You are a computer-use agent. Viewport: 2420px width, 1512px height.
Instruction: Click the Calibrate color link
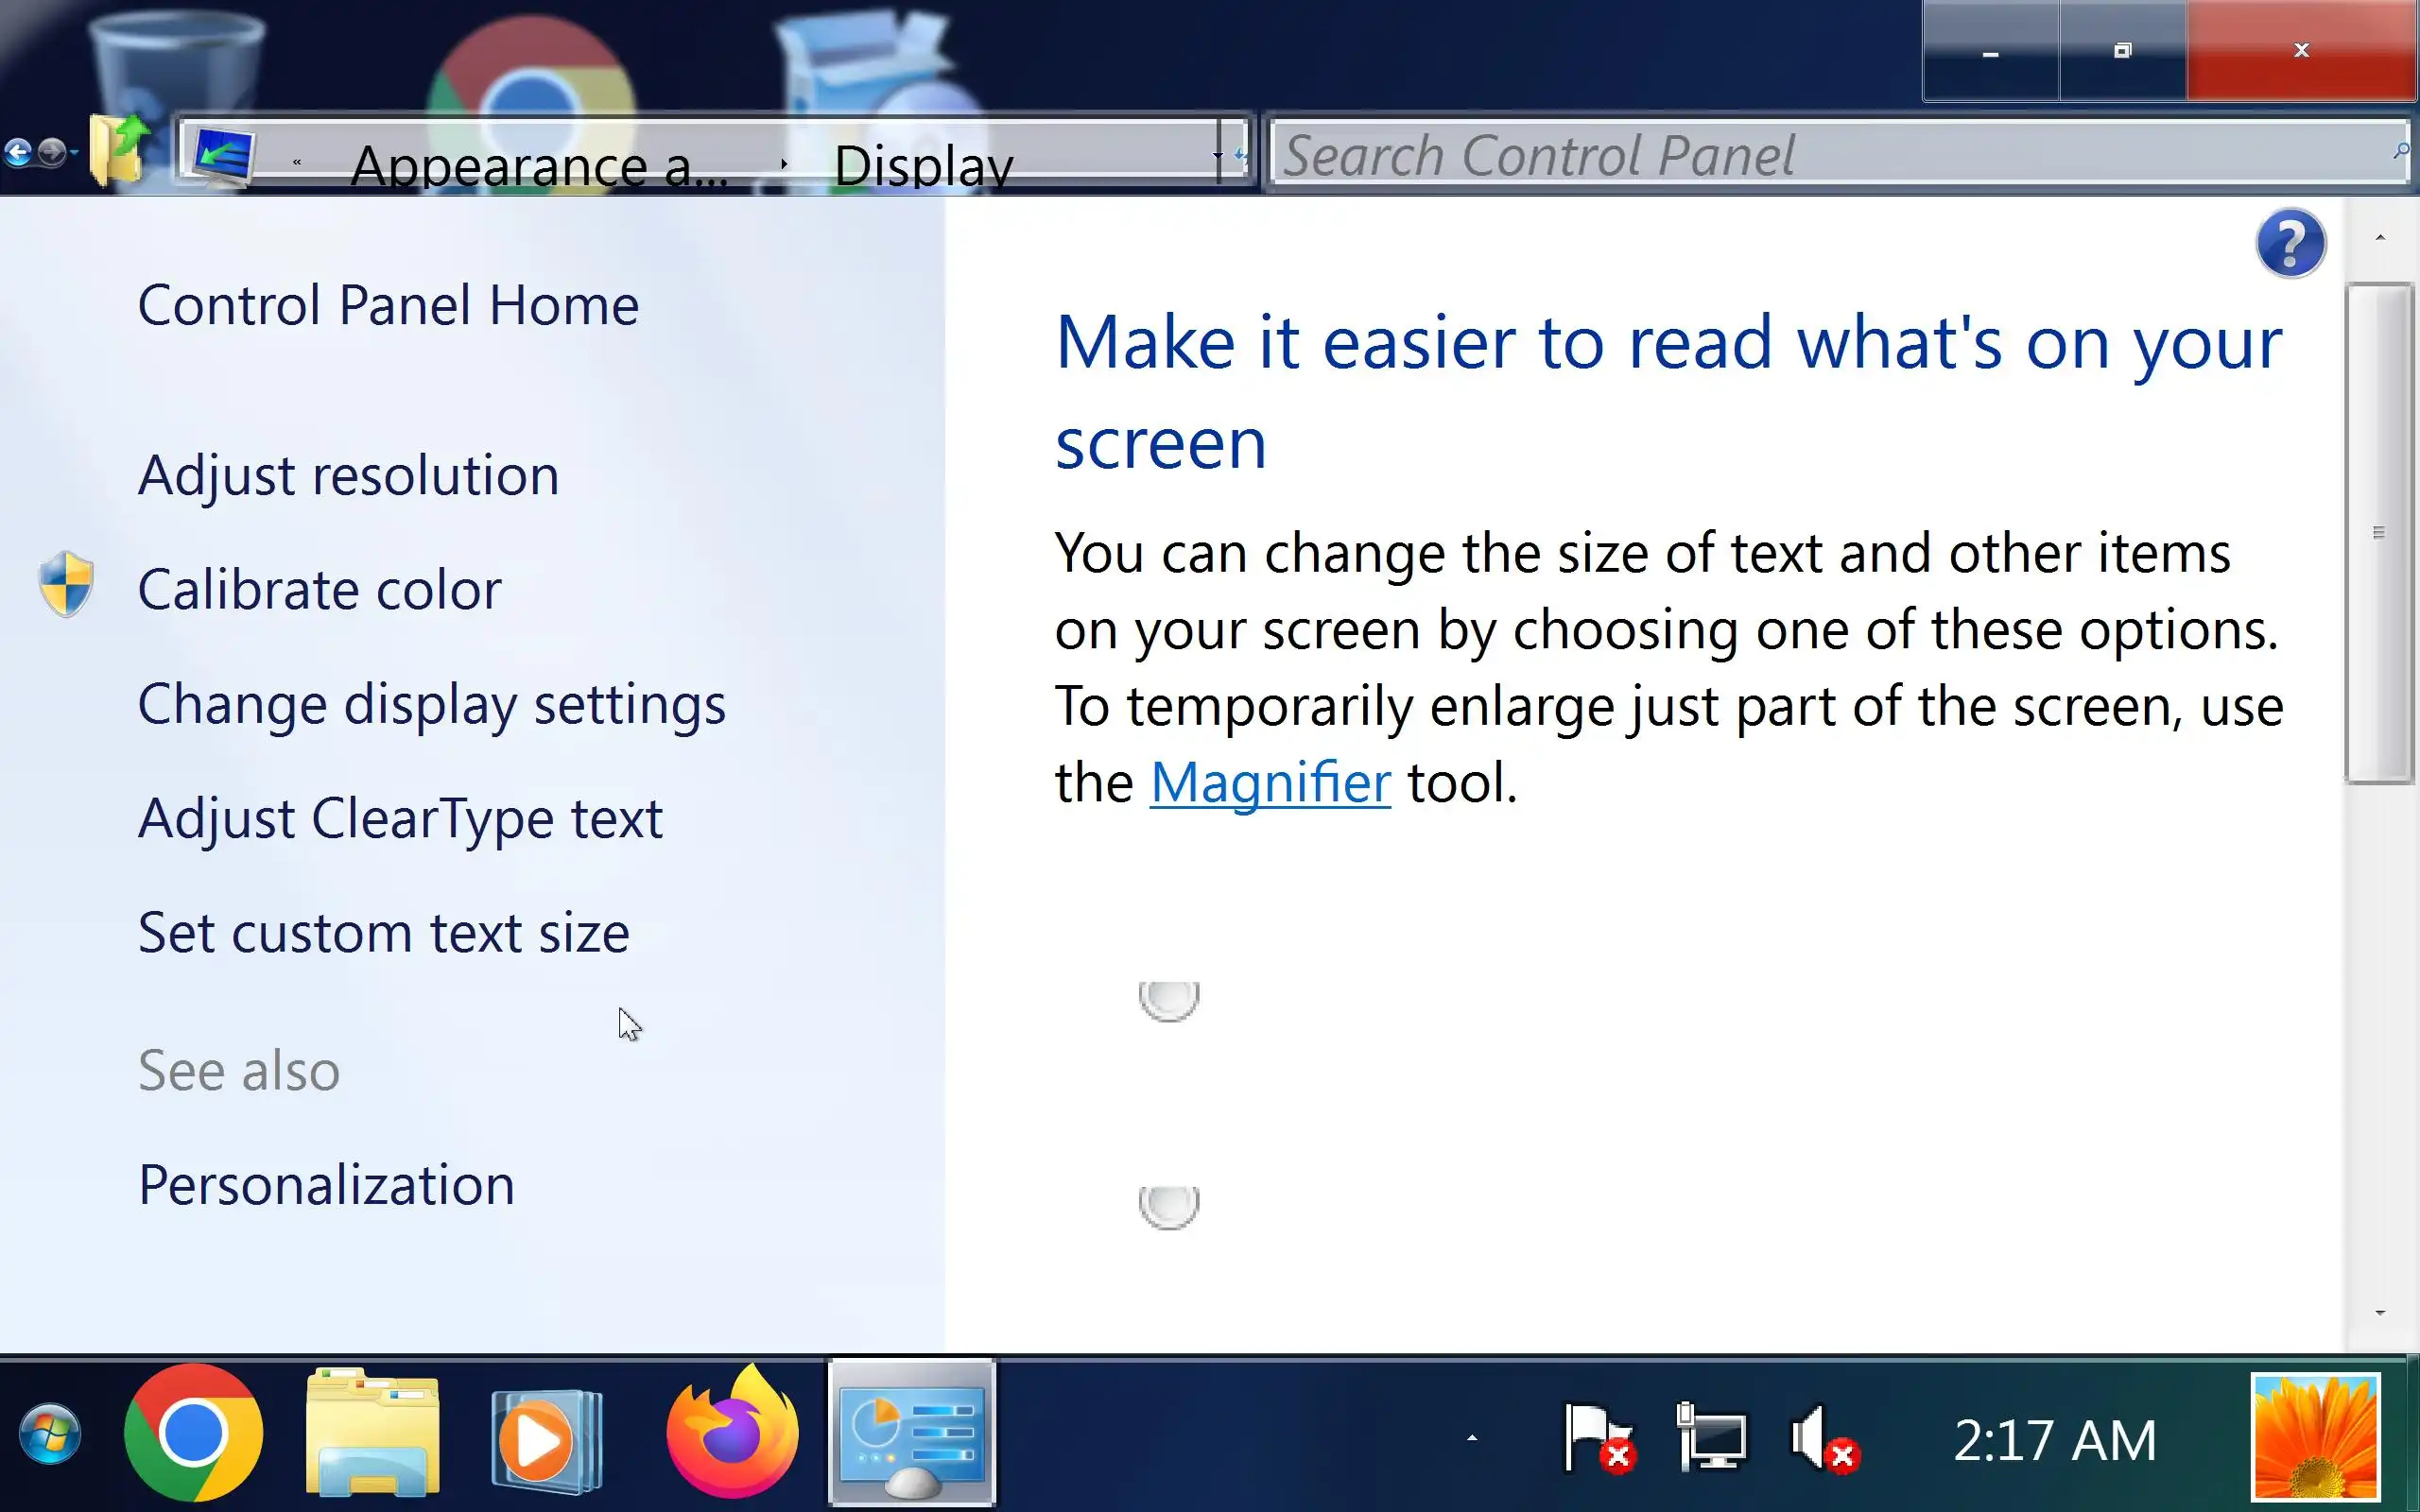click(x=319, y=590)
